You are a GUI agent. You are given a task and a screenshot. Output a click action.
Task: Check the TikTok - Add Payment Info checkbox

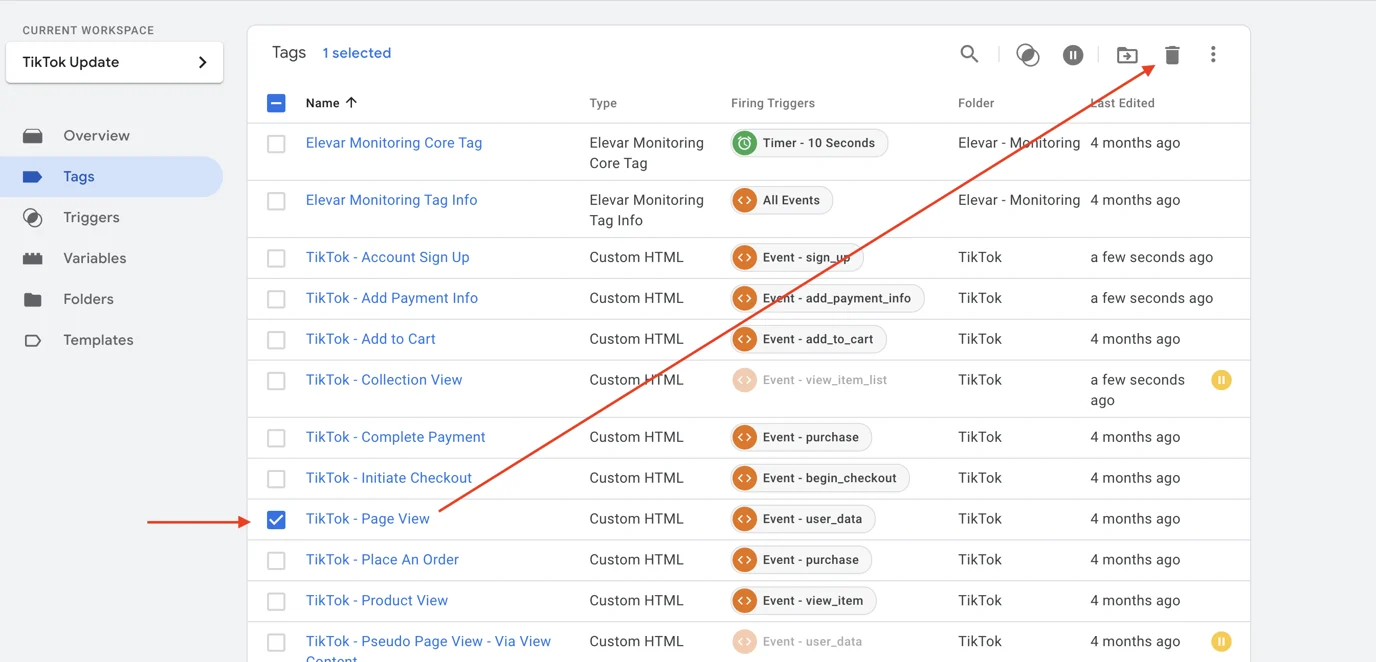click(x=276, y=299)
